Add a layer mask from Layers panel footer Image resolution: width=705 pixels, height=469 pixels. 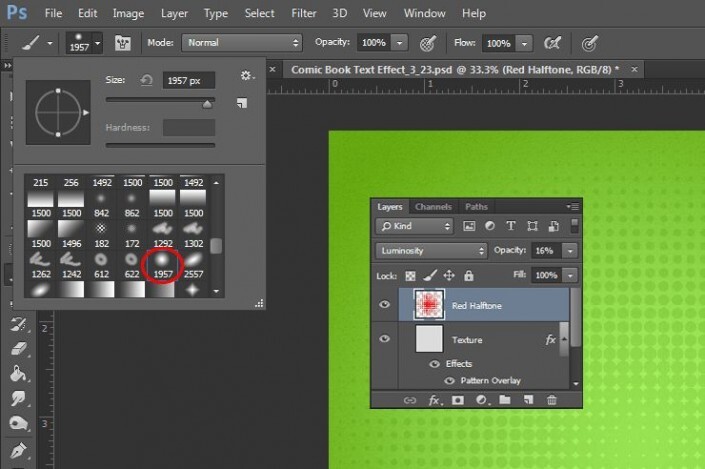[x=459, y=400]
